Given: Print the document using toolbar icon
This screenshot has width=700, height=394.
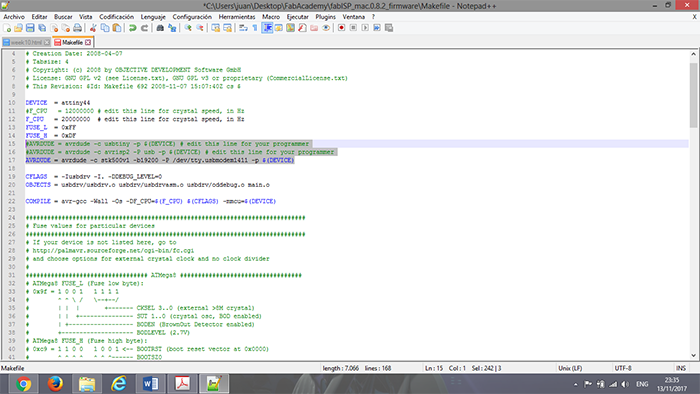Looking at the screenshot, I should click(78, 28).
